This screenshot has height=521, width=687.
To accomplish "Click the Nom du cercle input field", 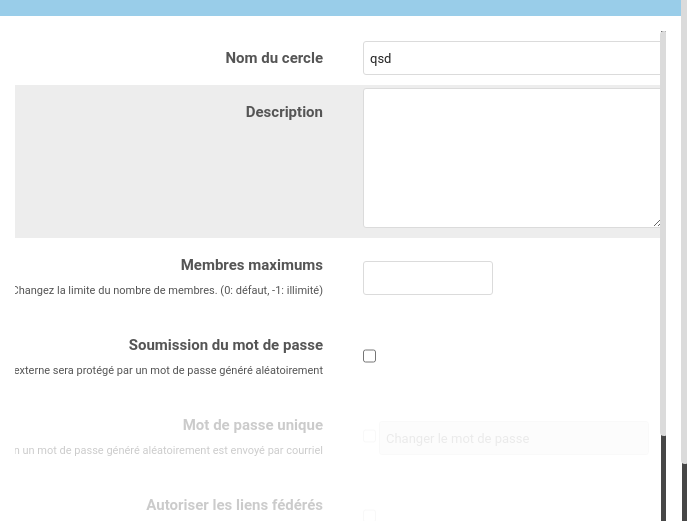I will 511,58.
